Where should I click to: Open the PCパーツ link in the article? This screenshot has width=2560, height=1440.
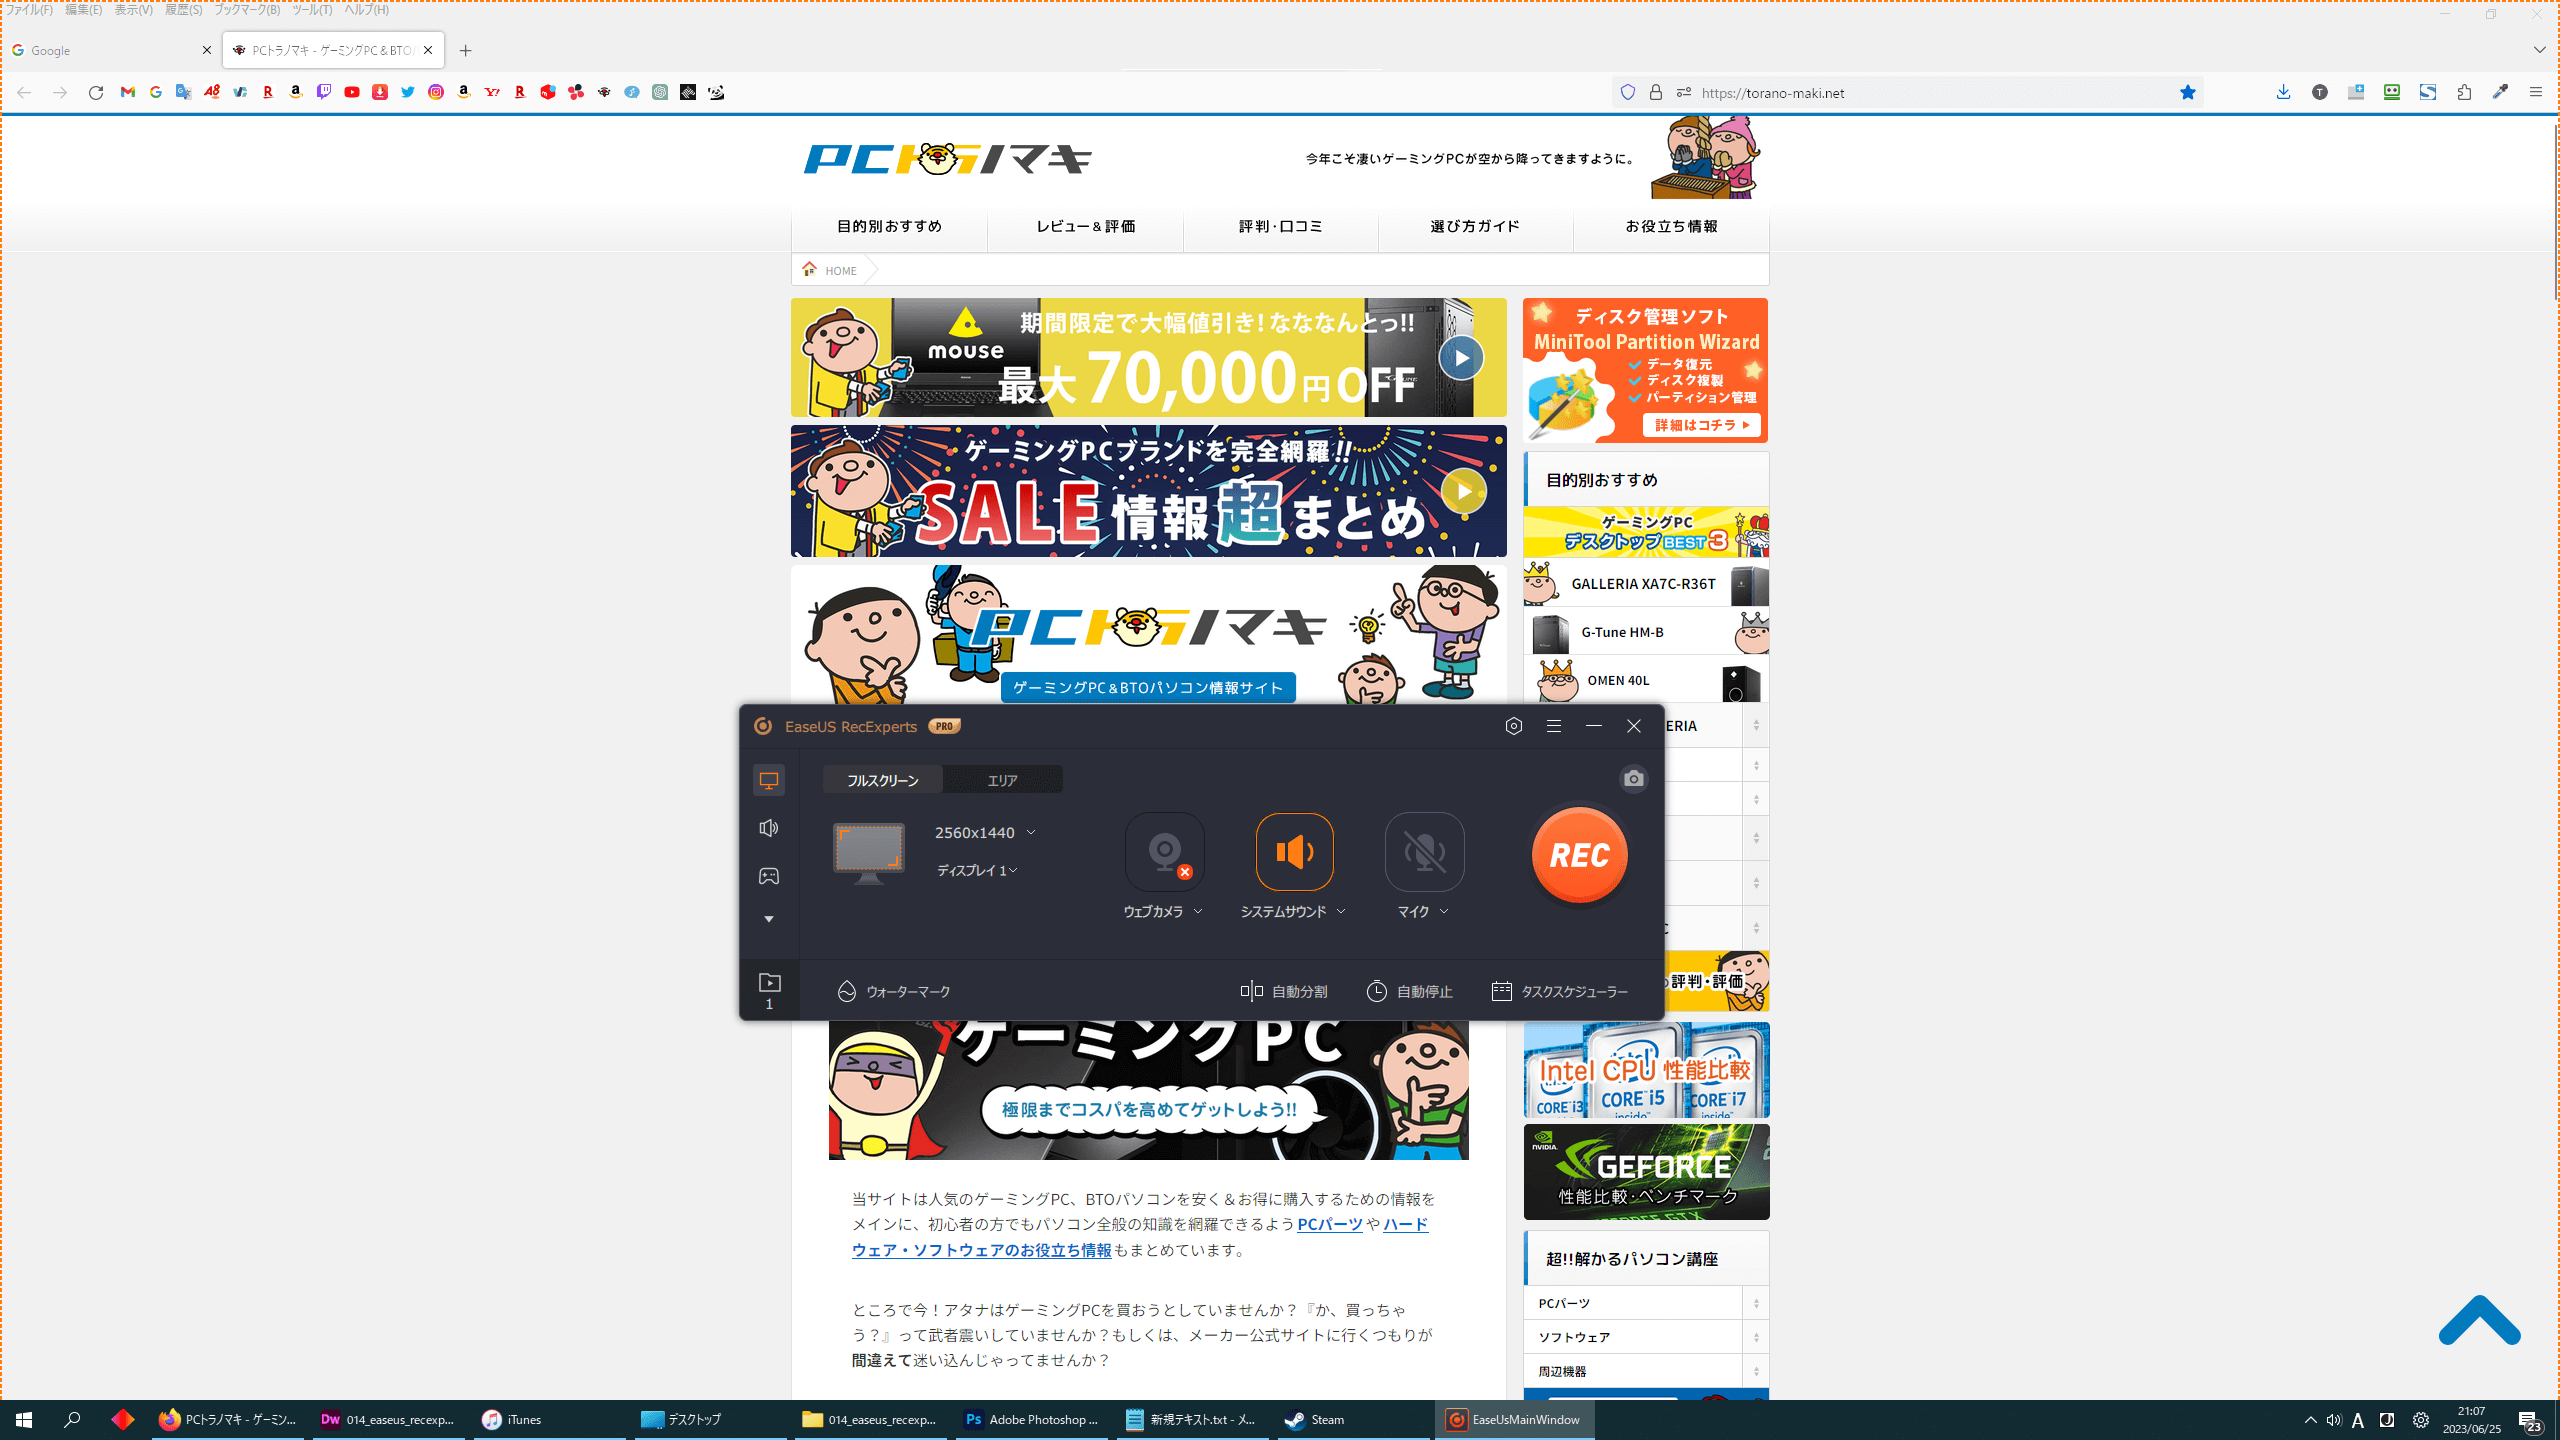1329,1224
